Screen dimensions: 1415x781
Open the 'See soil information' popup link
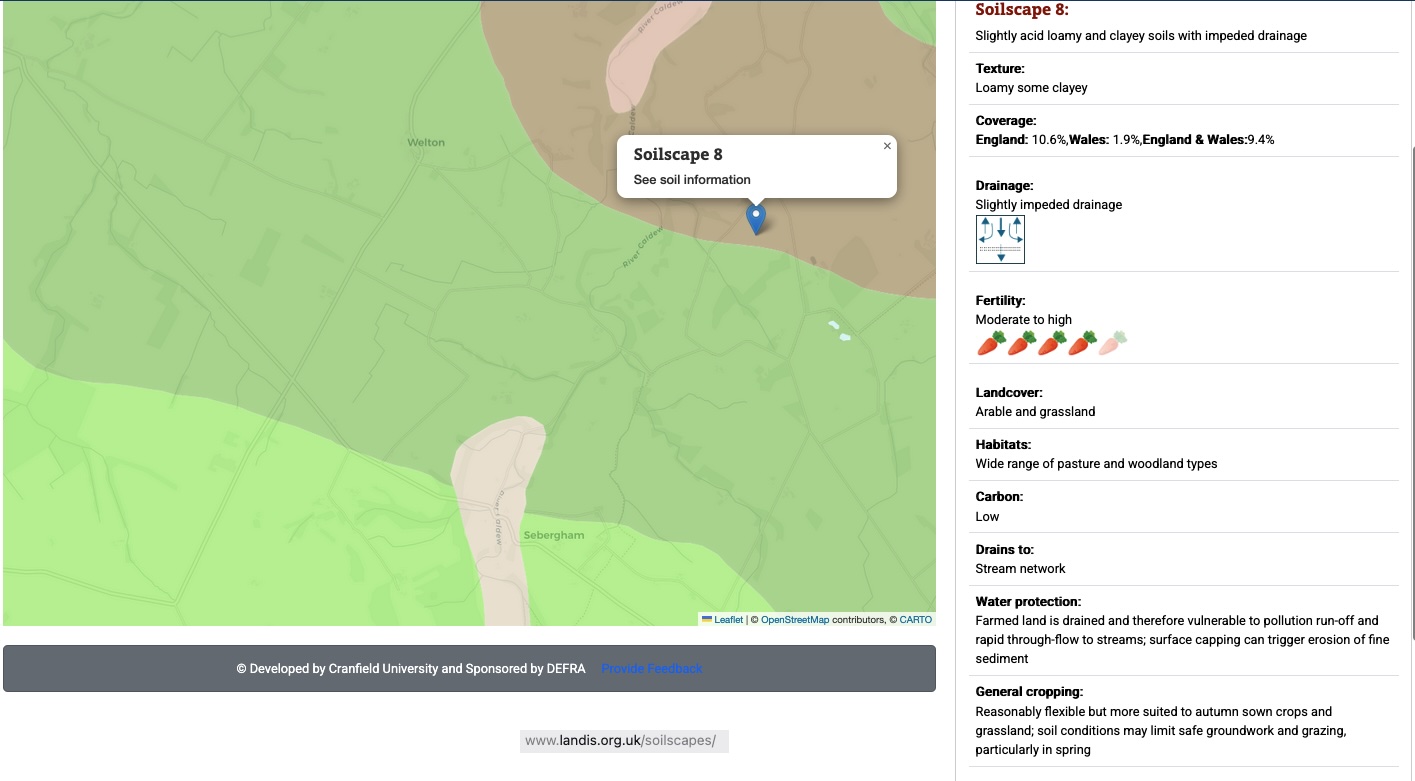[692, 180]
